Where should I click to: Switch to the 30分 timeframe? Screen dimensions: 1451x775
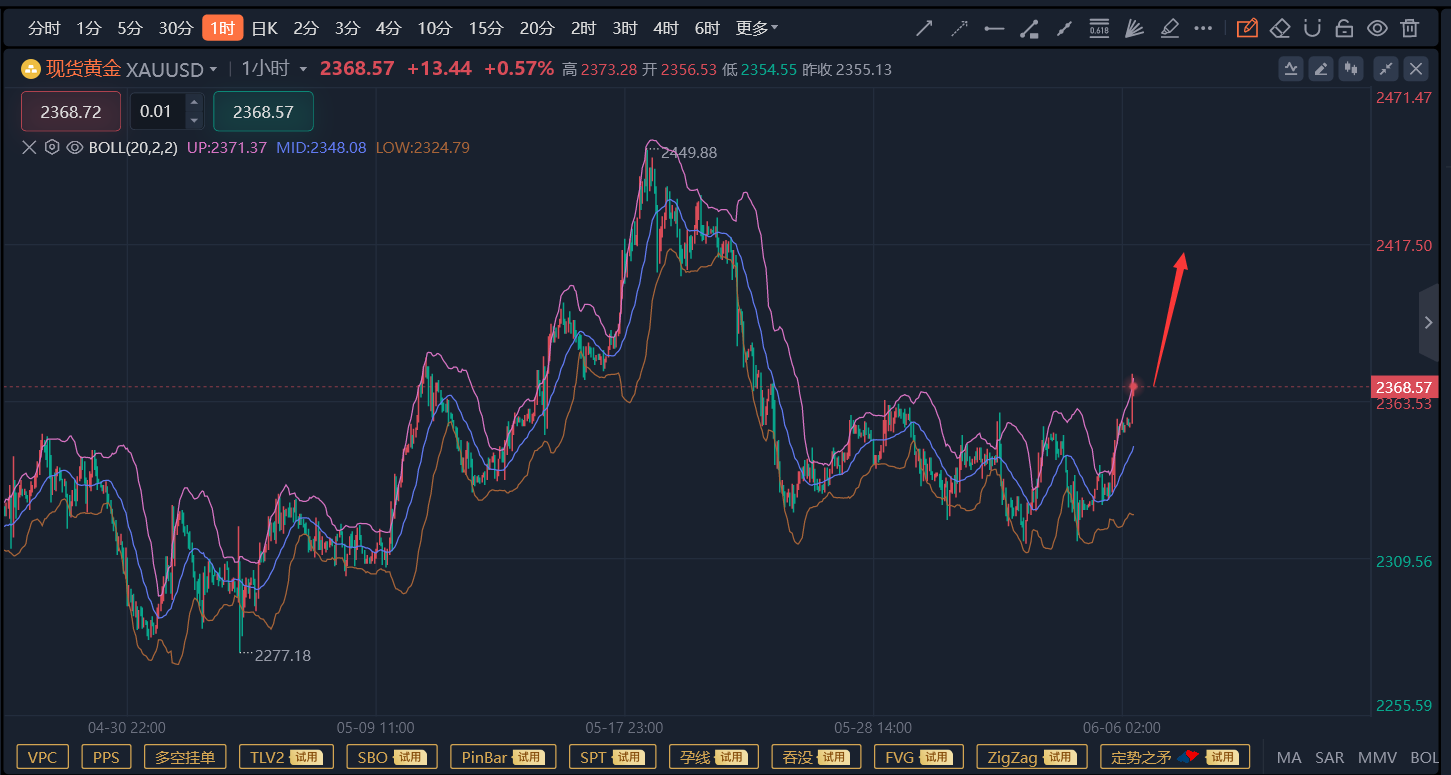point(176,28)
